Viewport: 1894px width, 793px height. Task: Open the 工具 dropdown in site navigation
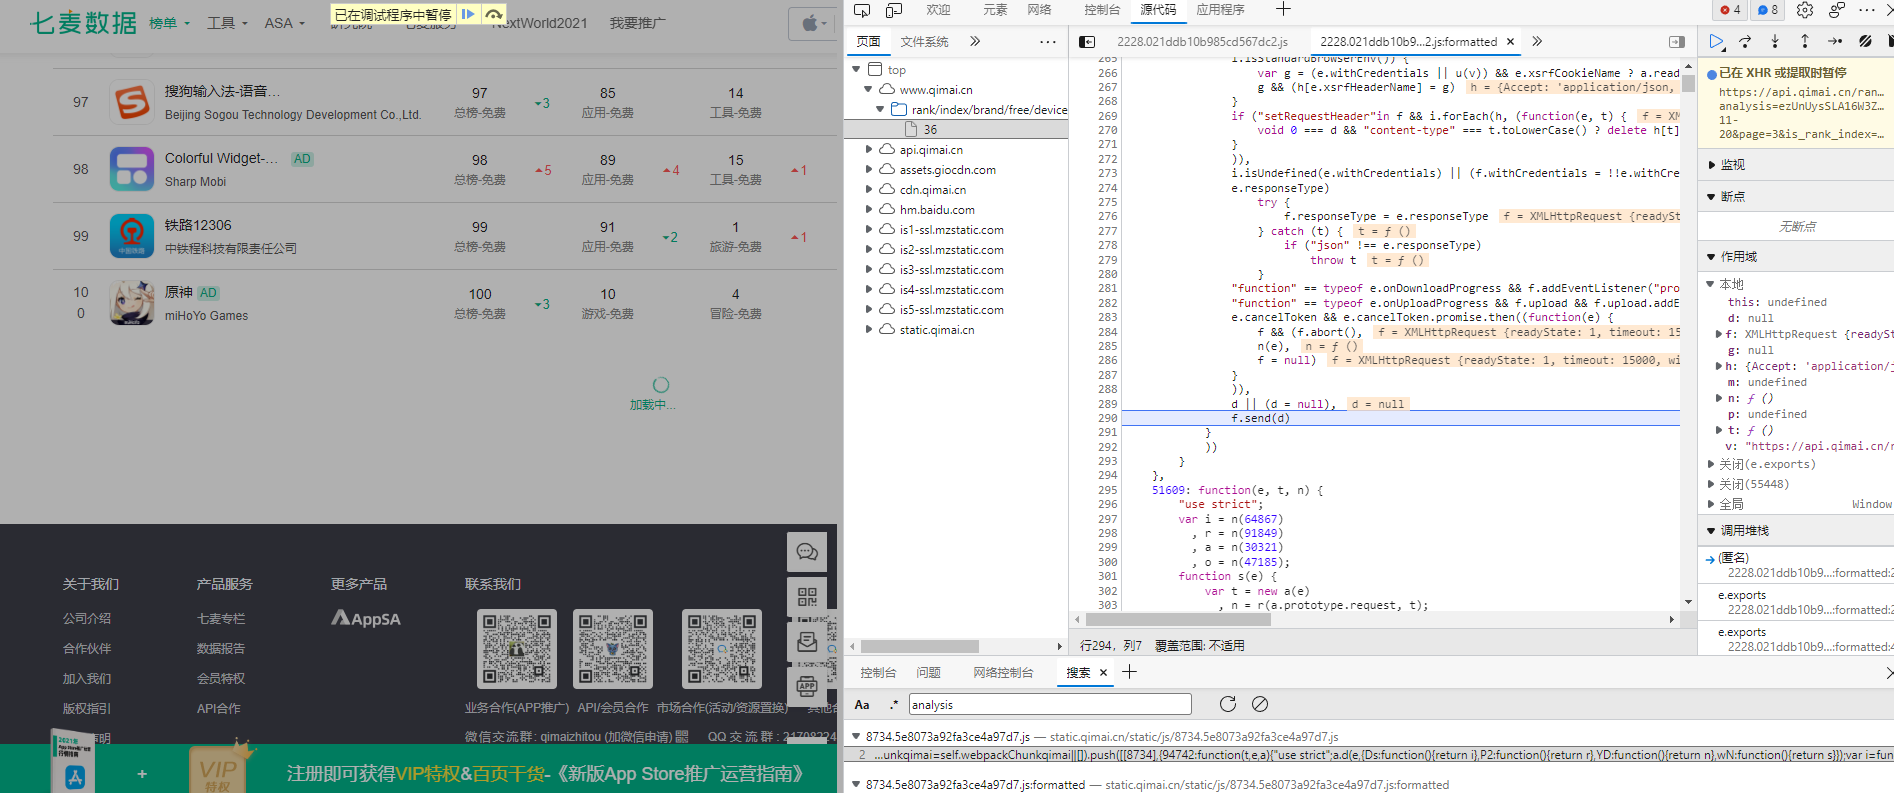(x=227, y=23)
